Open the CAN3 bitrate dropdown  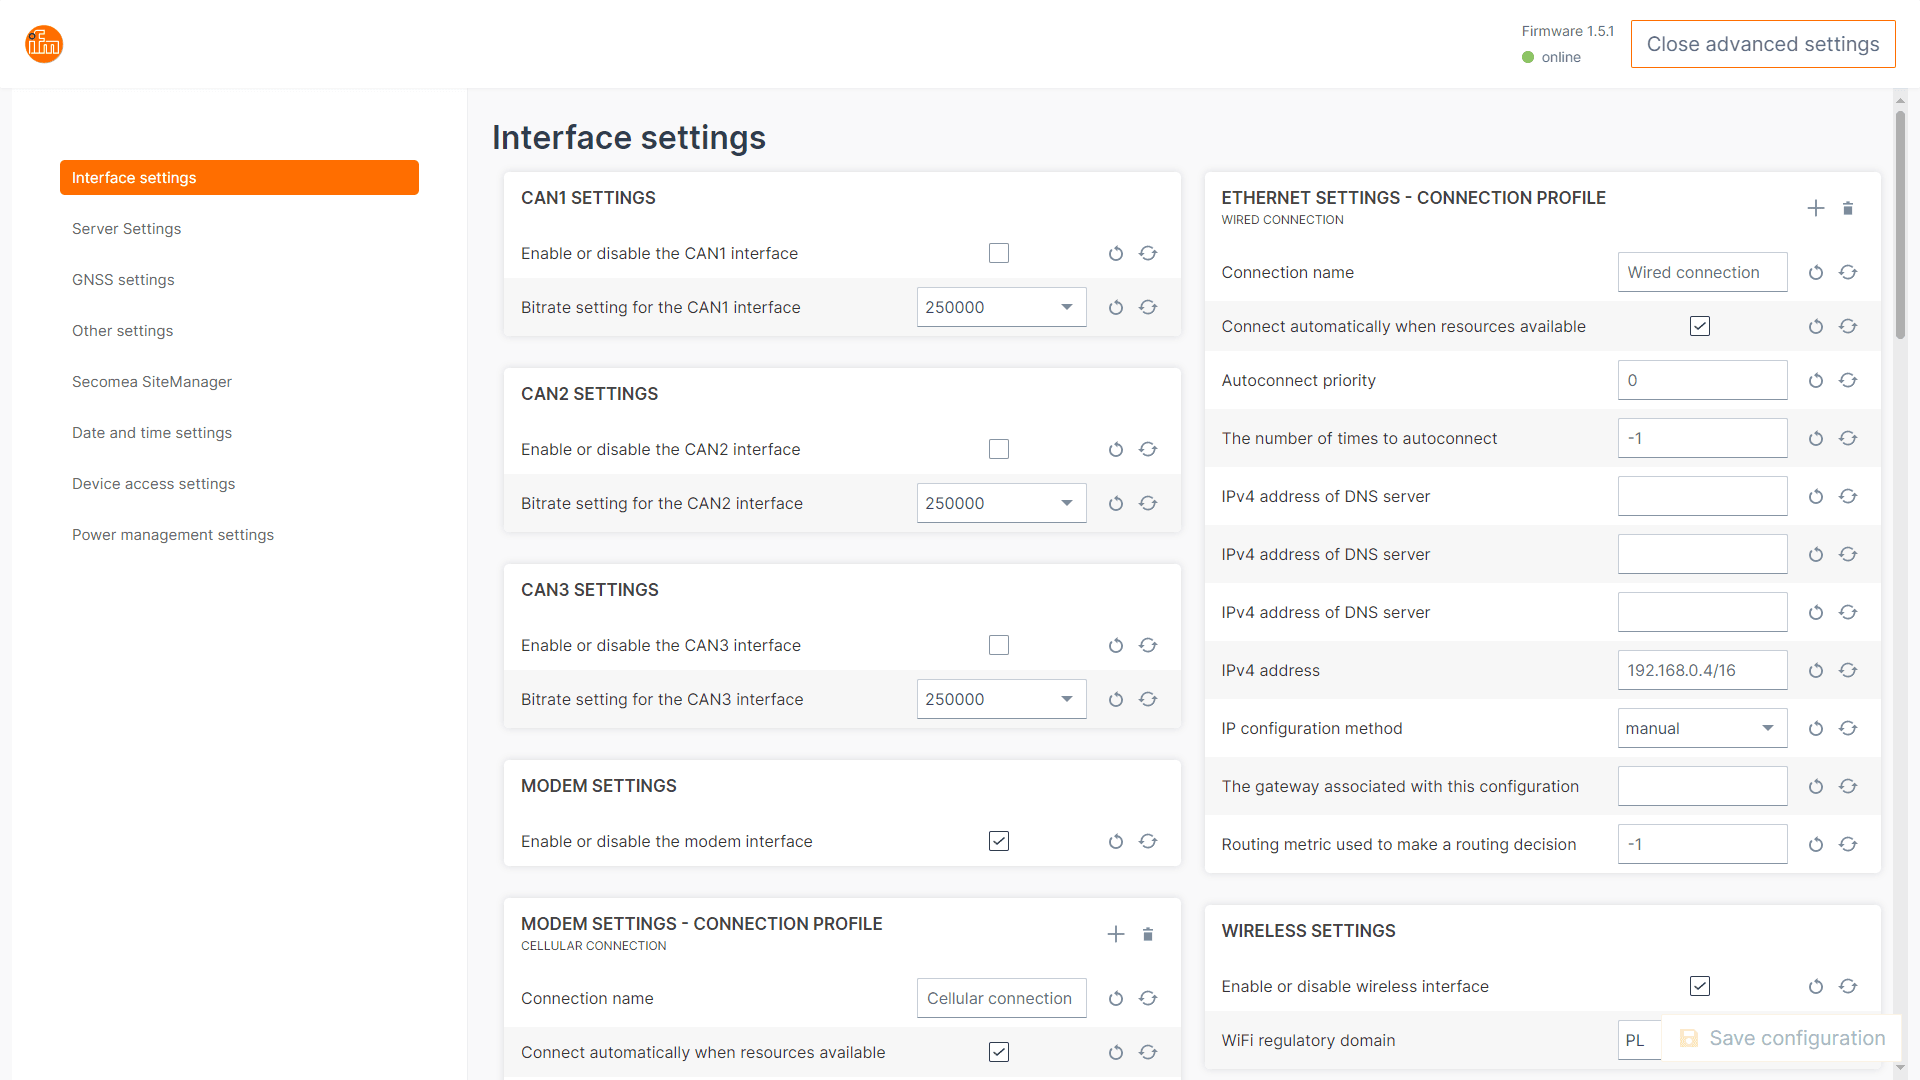click(1001, 700)
